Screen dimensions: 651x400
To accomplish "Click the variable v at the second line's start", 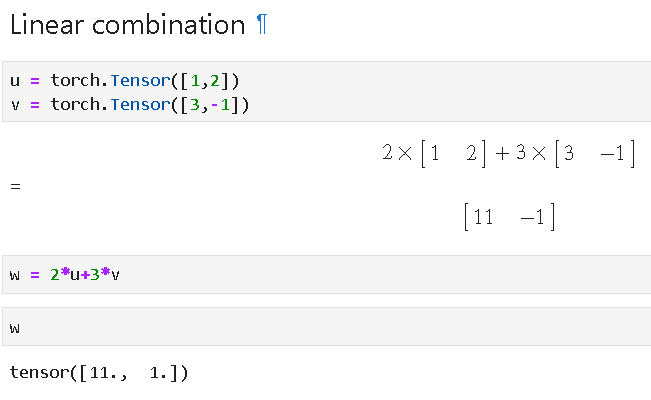I will click(x=14, y=105).
